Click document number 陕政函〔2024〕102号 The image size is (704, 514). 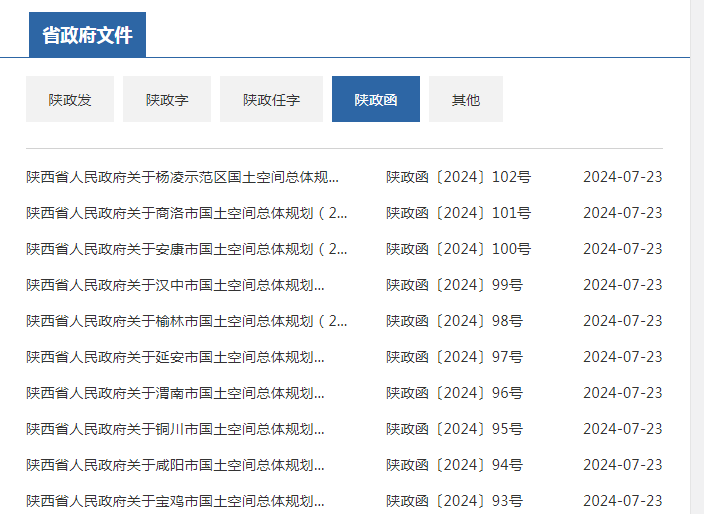click(x=458, y=177)
